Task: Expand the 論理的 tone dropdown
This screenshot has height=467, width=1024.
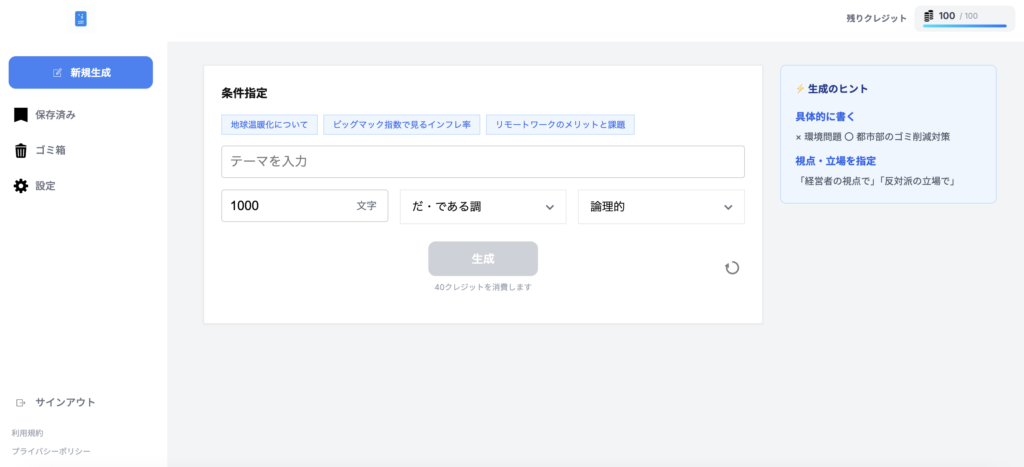Action: pyautogui.click(x=661, y=207)
